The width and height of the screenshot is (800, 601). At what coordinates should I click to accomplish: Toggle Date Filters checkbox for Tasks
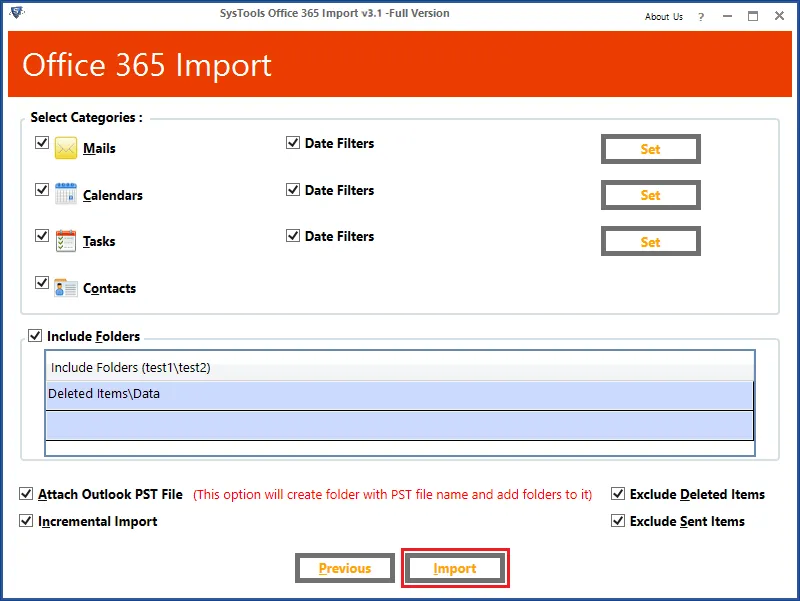click(x=293, y=235)
